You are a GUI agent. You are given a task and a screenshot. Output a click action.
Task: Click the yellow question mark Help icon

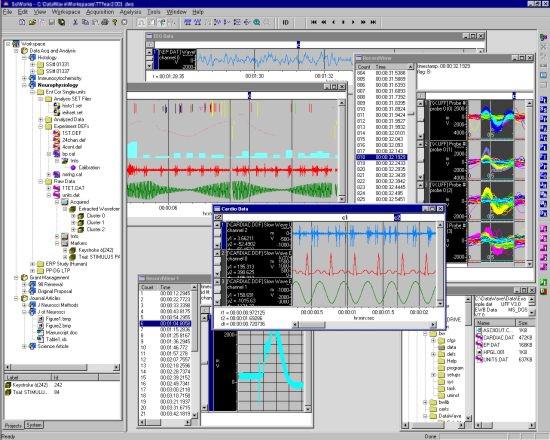pos(114,22)
